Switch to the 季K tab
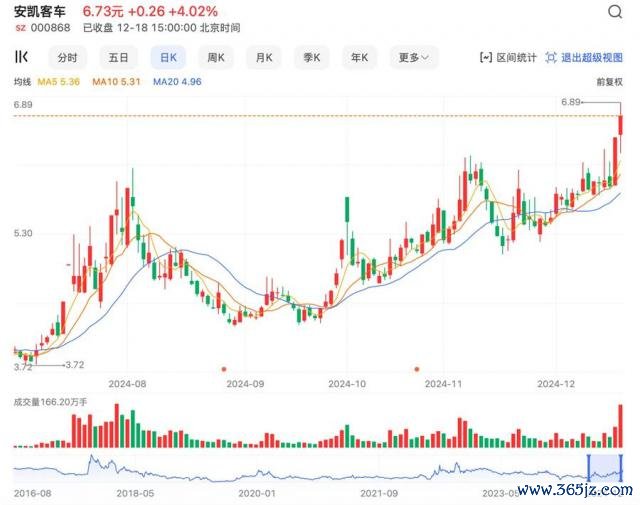 coord(312,58)
